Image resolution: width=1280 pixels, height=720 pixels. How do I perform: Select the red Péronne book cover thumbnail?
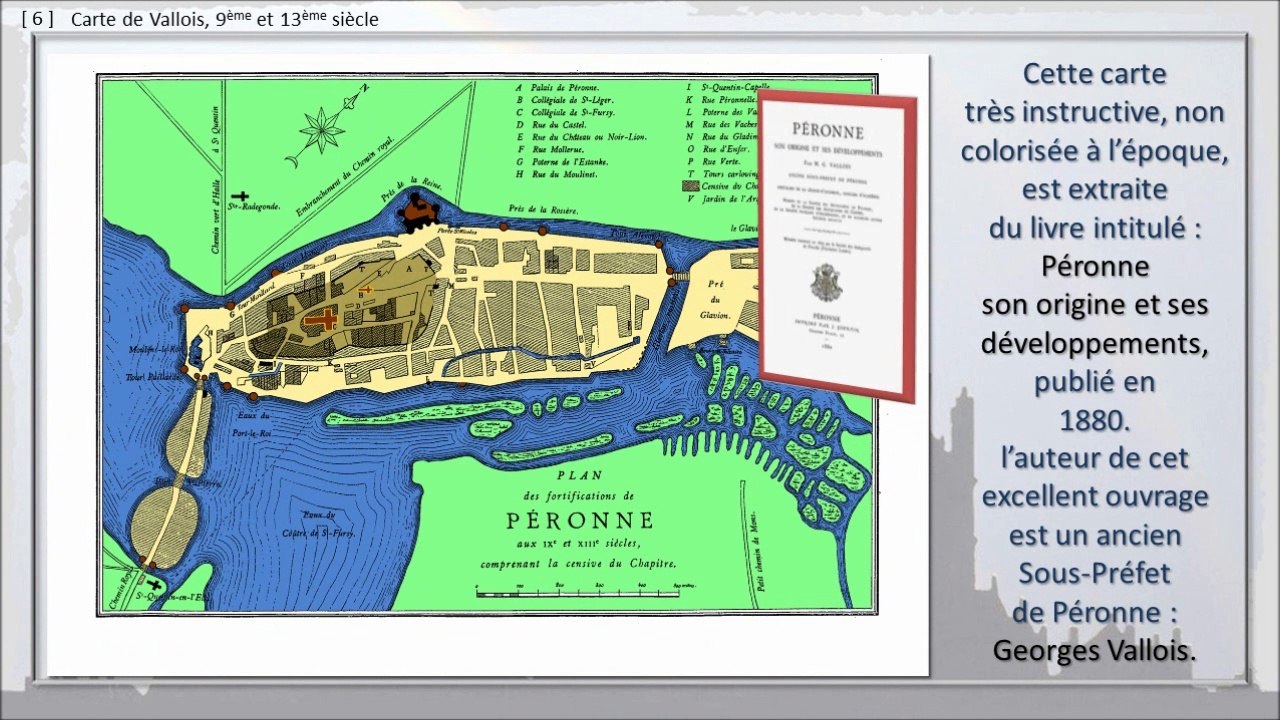pyautogui.click(x=838, y=247)
